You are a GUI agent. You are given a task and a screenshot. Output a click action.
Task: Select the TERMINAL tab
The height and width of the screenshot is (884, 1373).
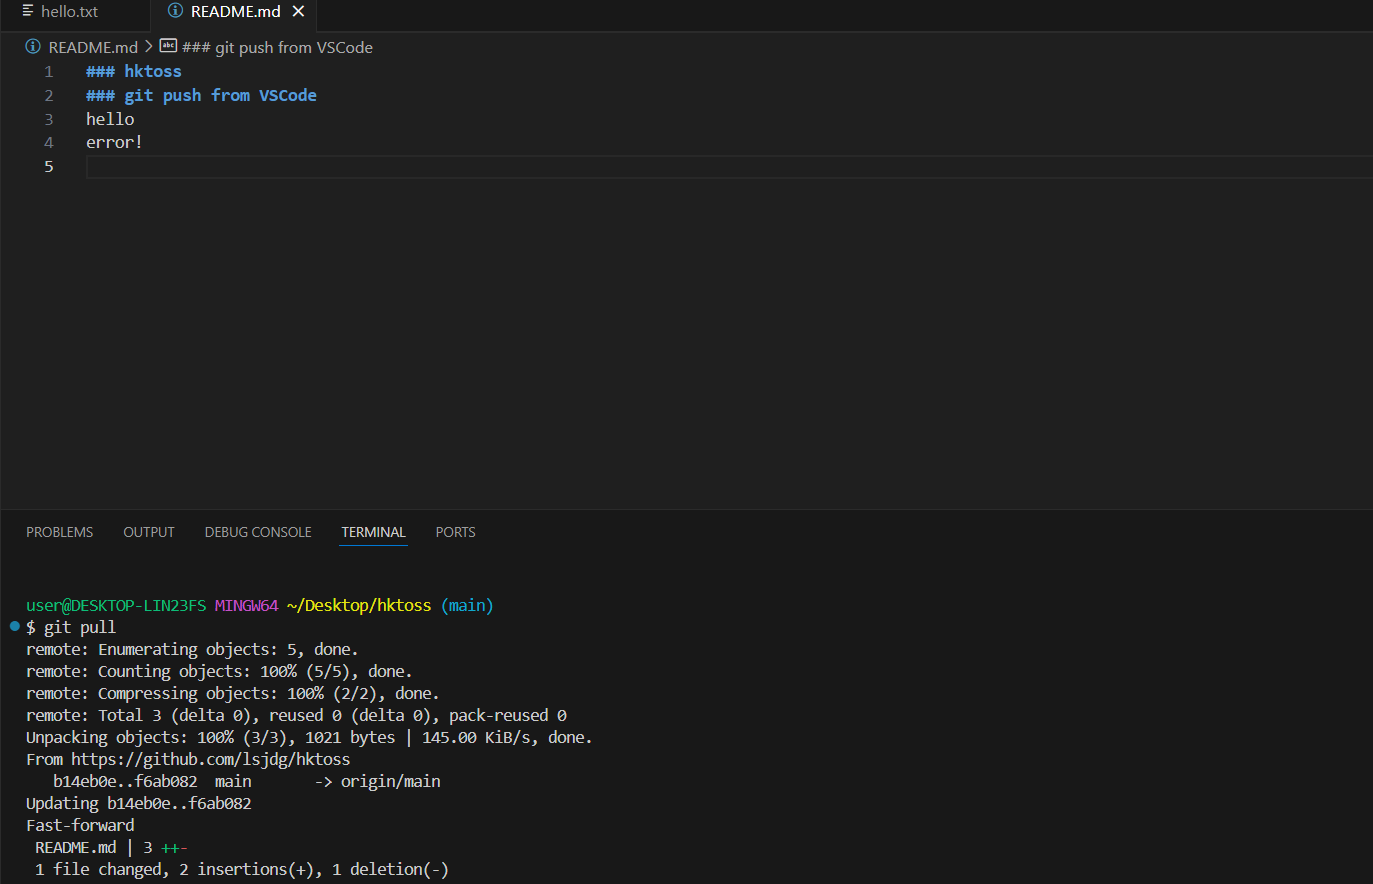tap(373, 532)
